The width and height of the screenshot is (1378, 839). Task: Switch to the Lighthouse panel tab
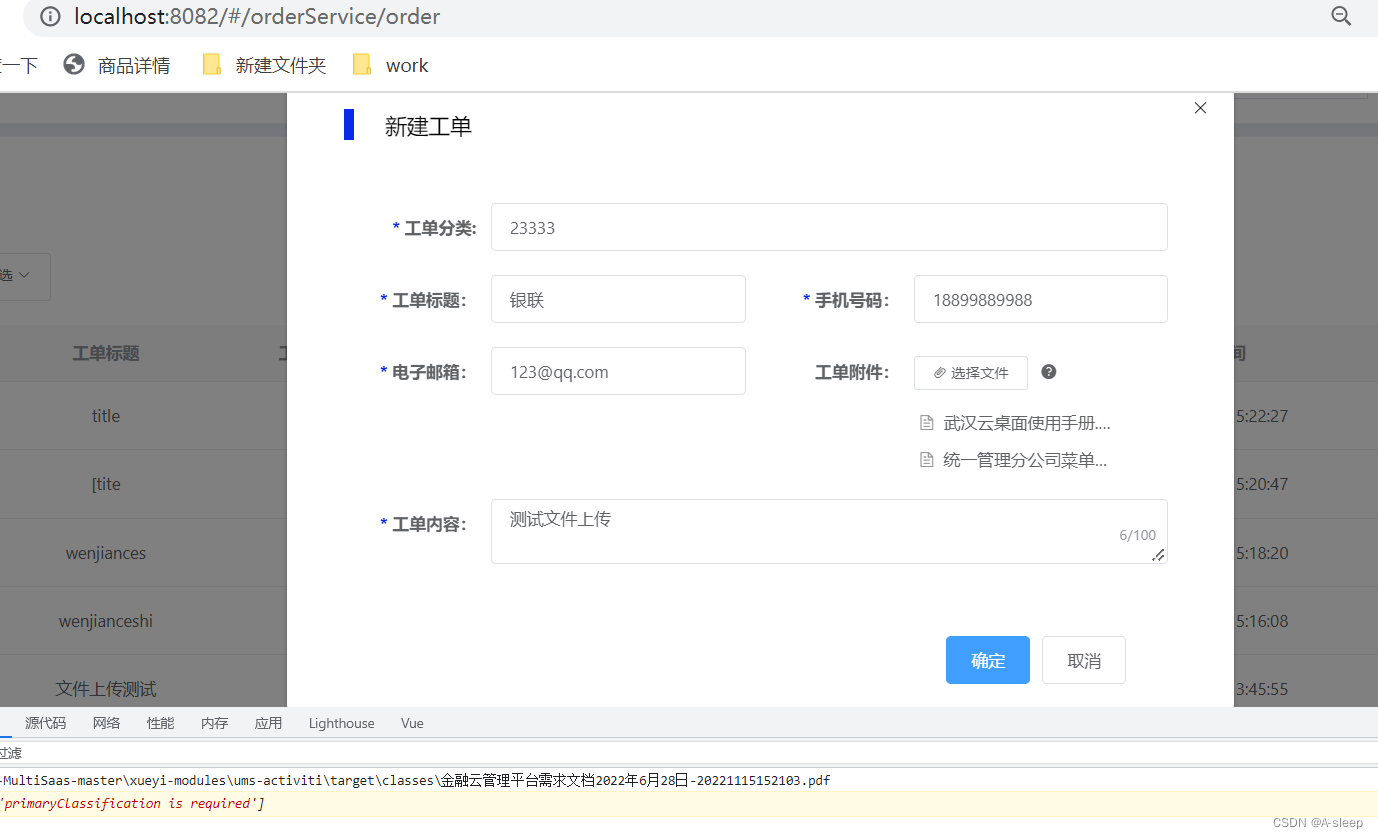(340, 722)
